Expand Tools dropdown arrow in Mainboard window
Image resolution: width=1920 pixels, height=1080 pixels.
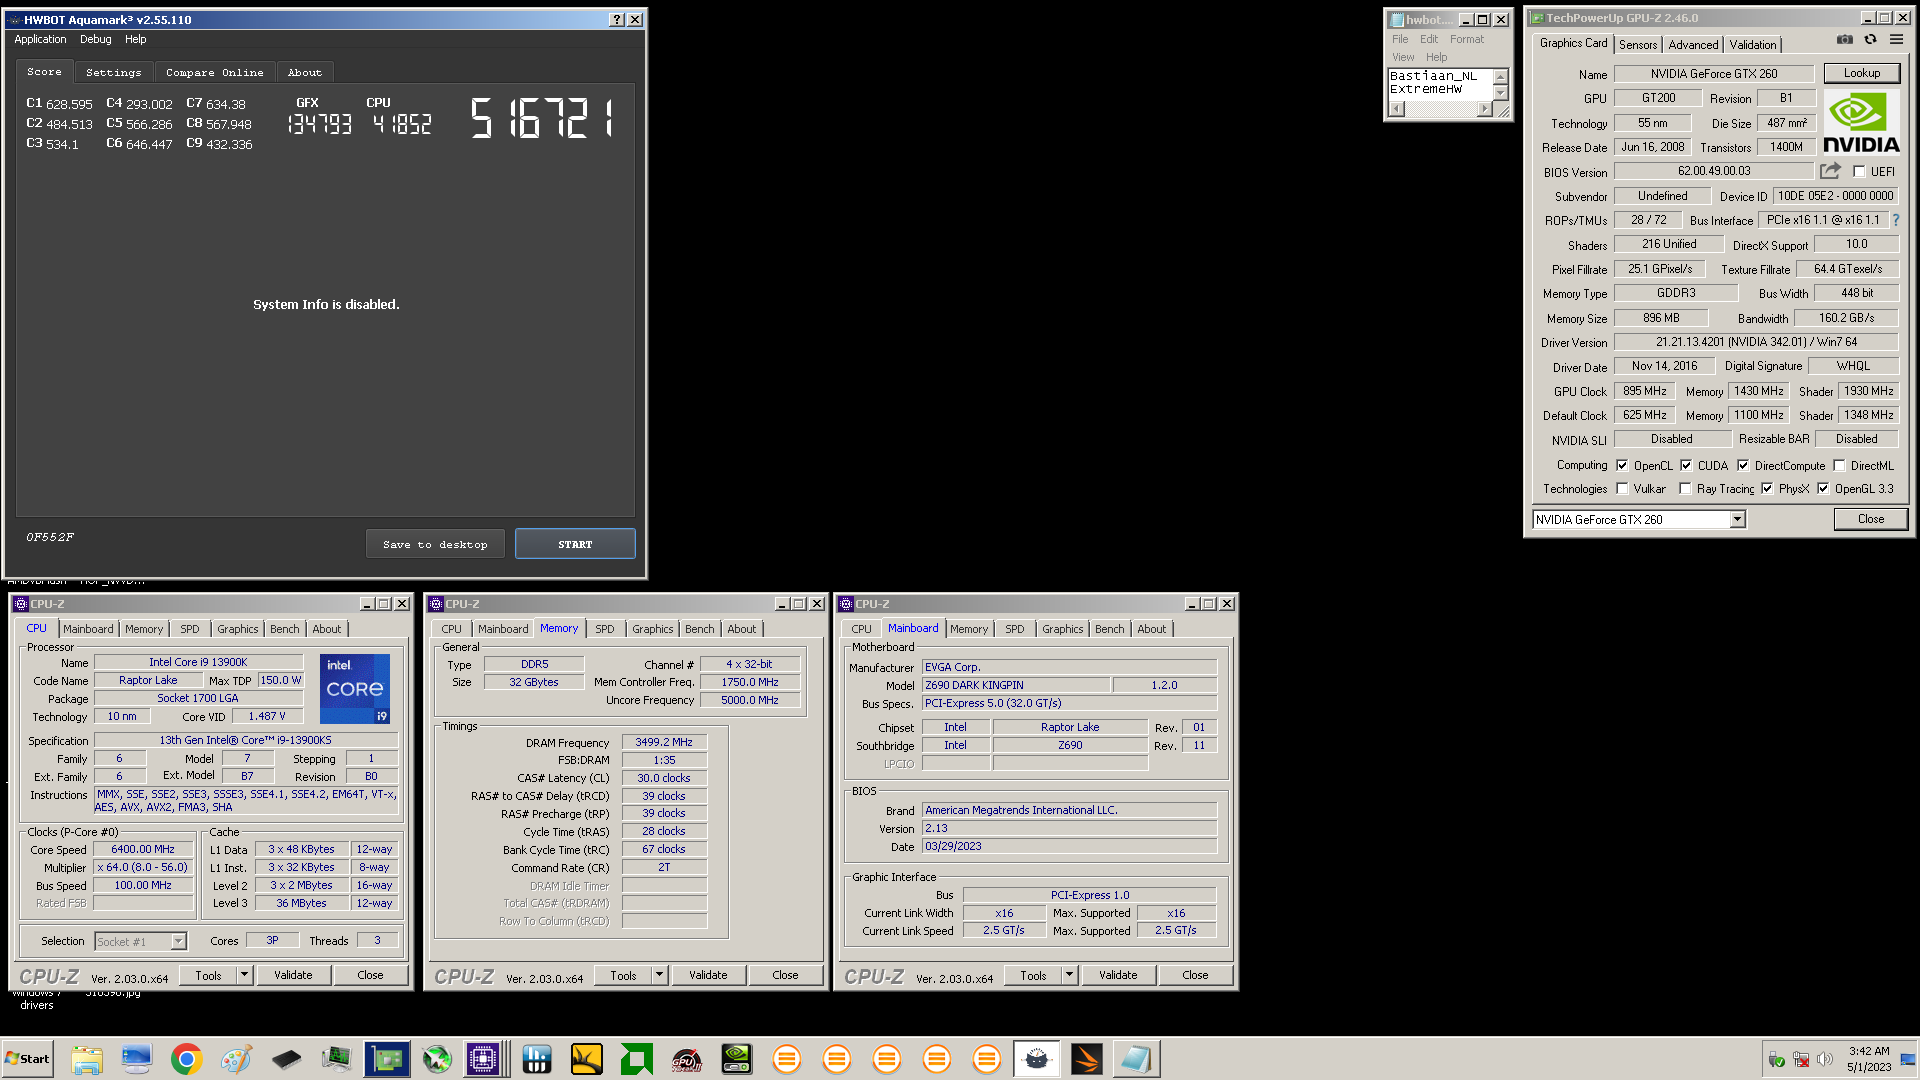coord(1069,975)
